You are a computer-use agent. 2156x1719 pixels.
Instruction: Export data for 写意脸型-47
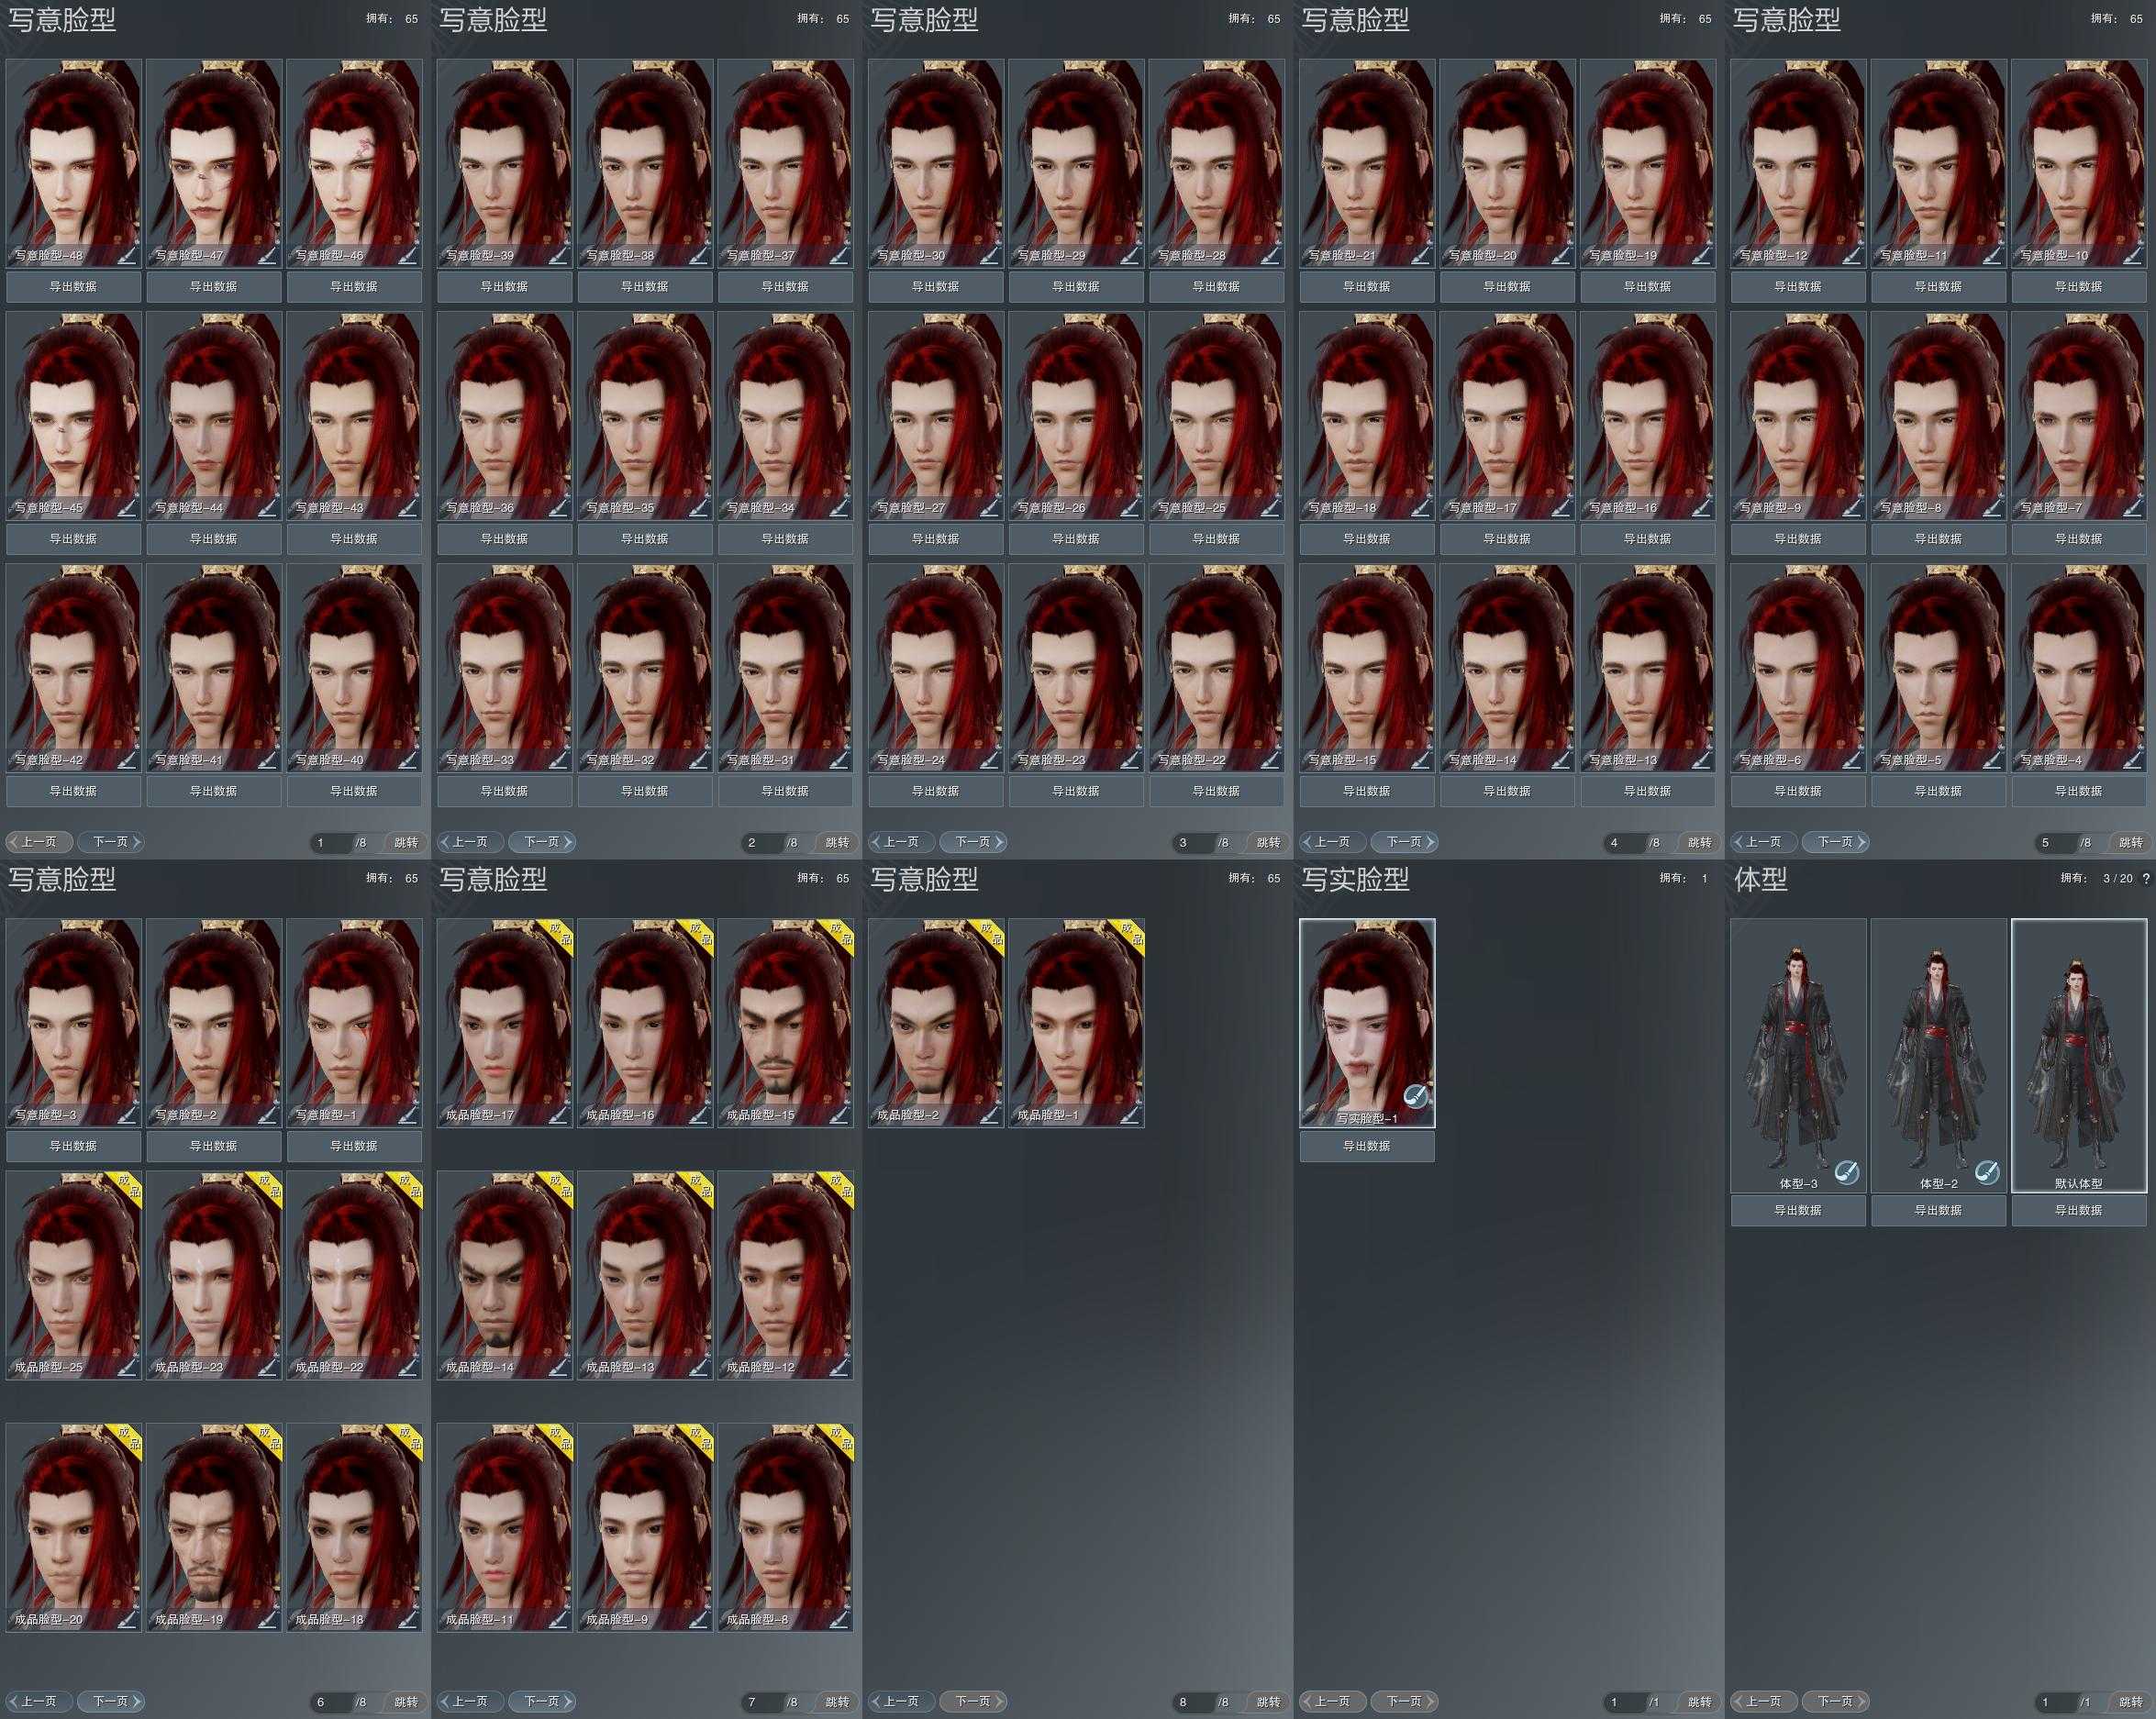[x=213, y=287]
